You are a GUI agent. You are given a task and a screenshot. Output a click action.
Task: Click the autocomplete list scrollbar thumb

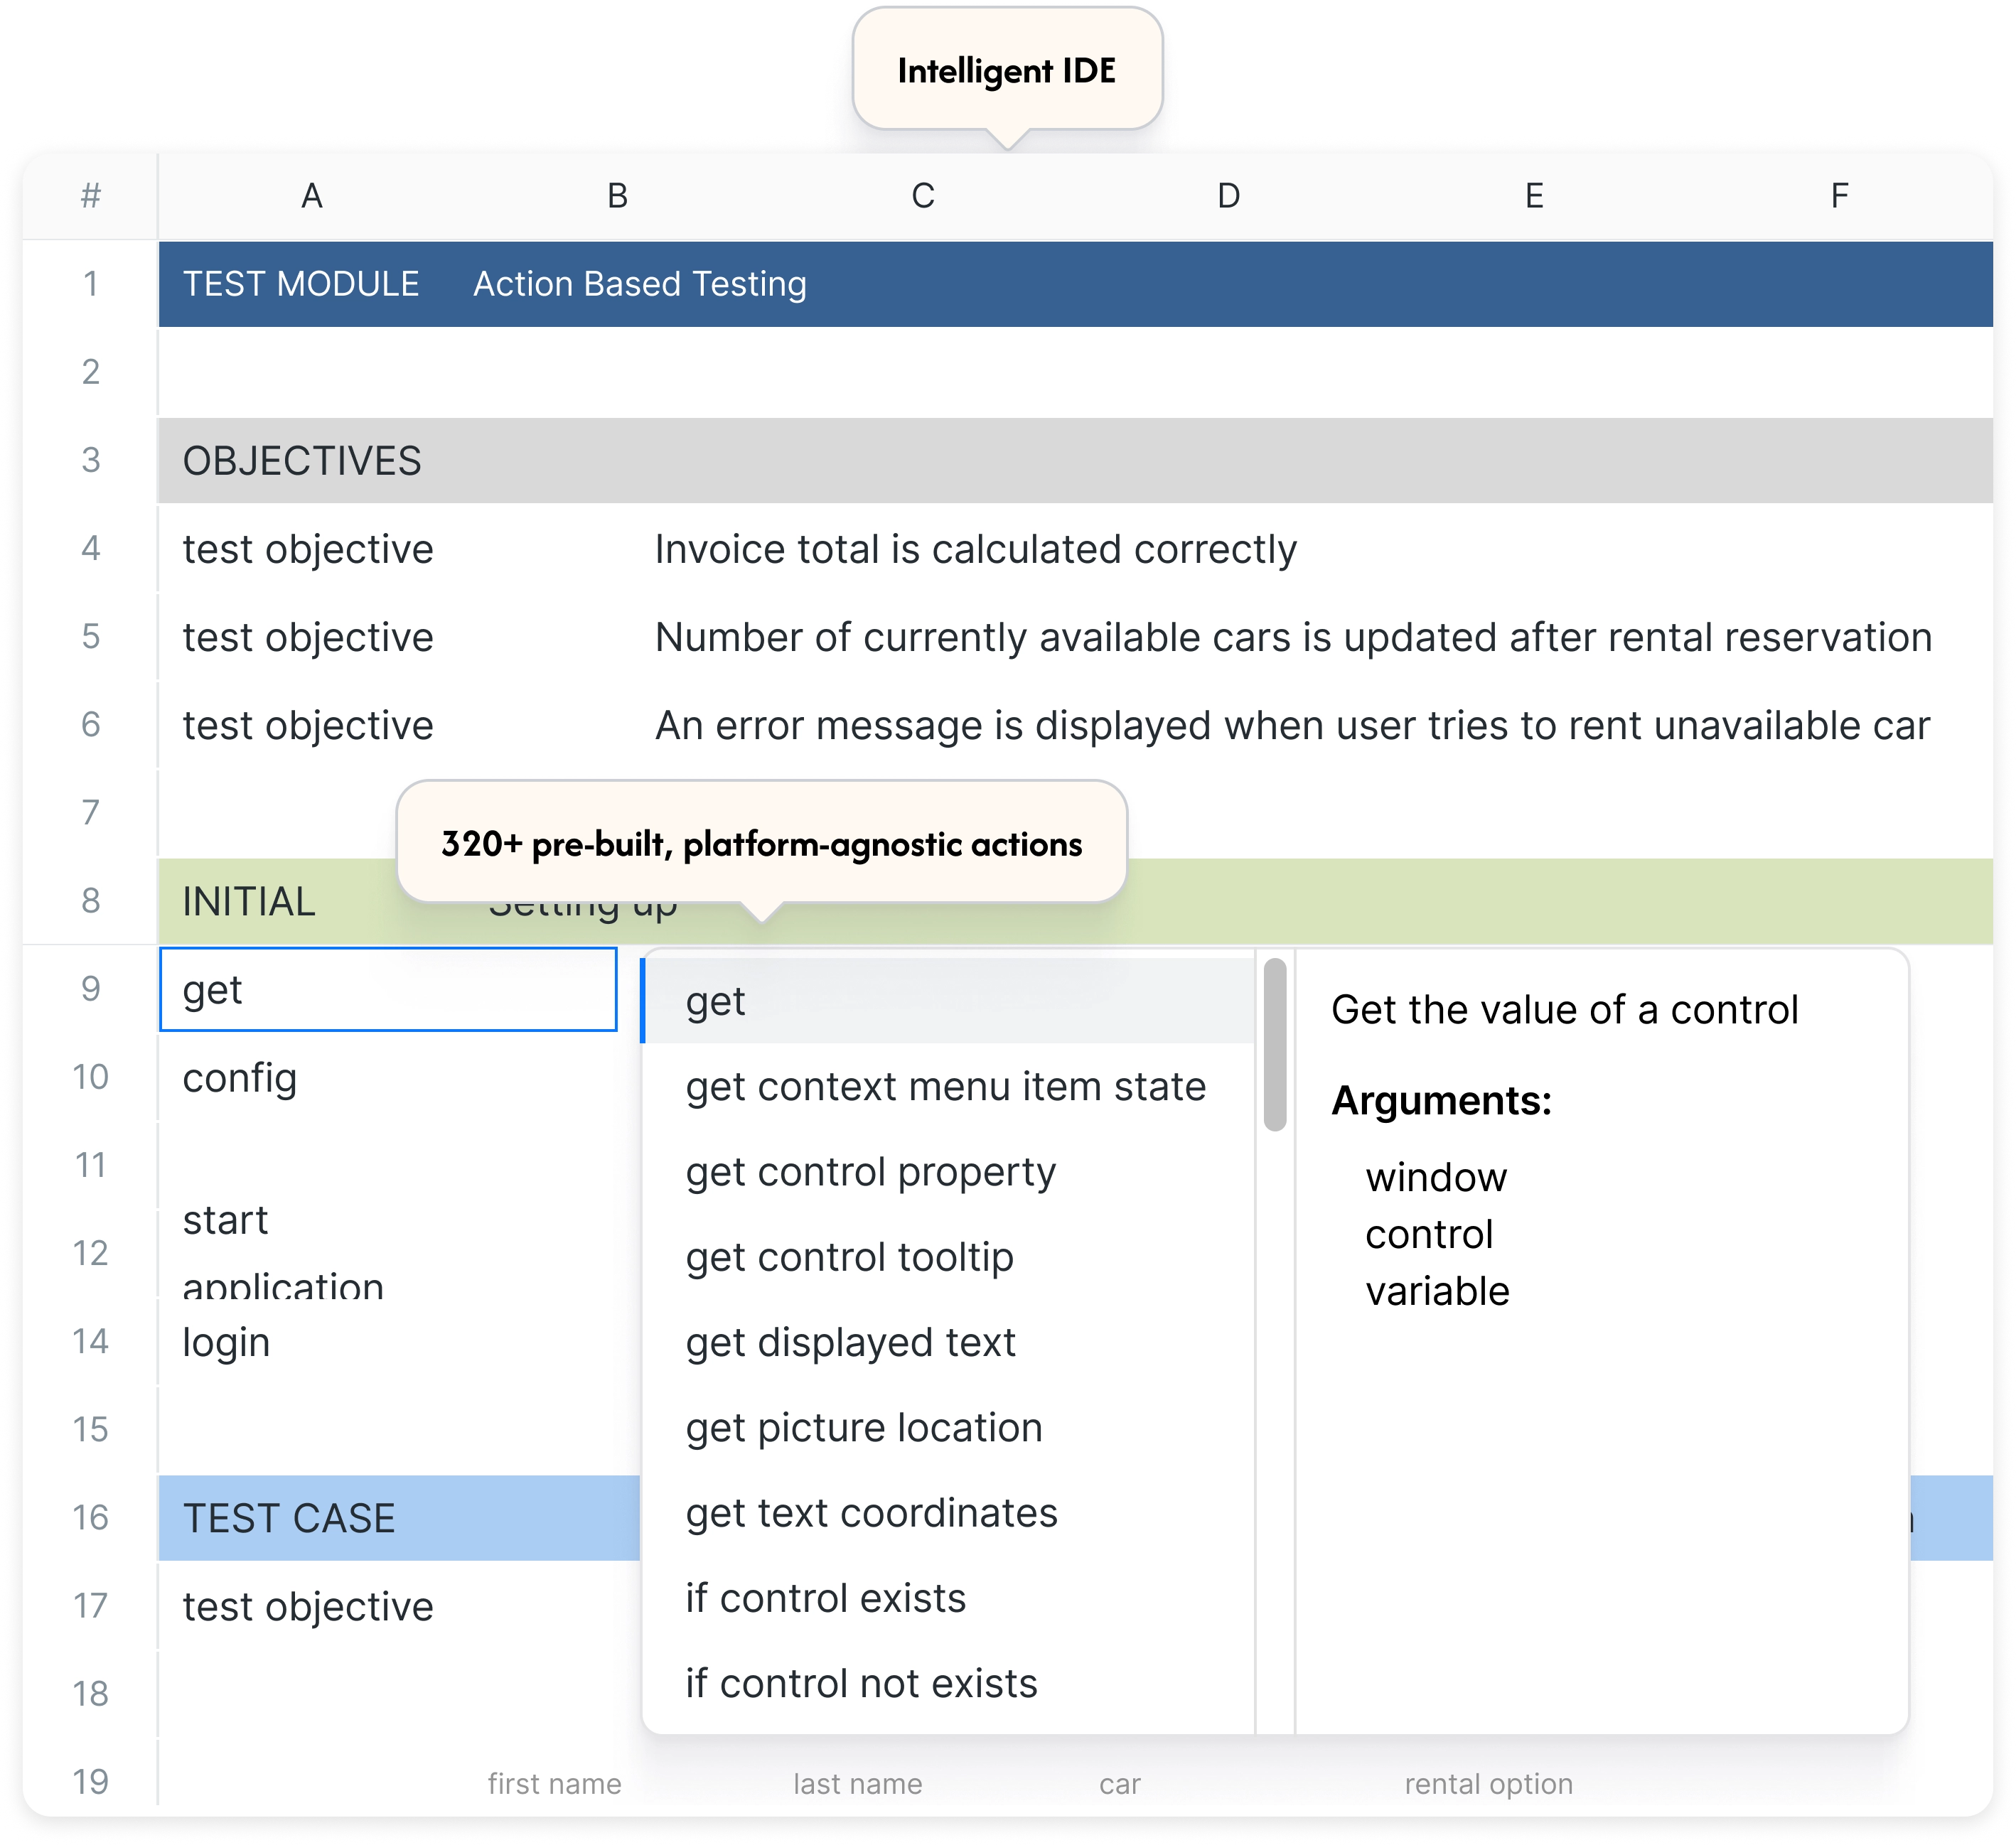[x=1275, y=1045]
